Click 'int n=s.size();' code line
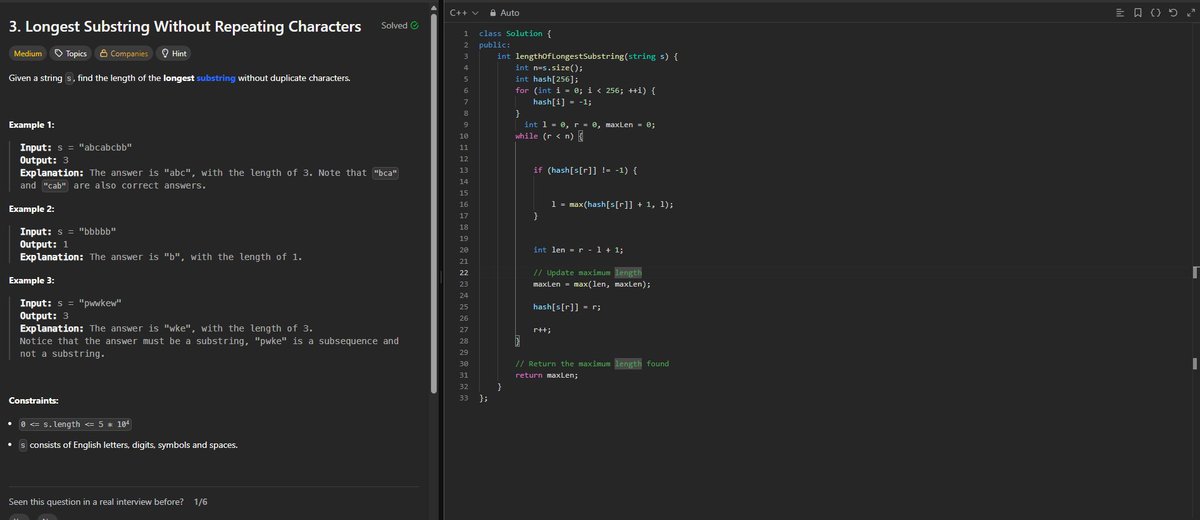Viewport: 1200px width, 520px height. pyautogui.click(x=549, y=67)
